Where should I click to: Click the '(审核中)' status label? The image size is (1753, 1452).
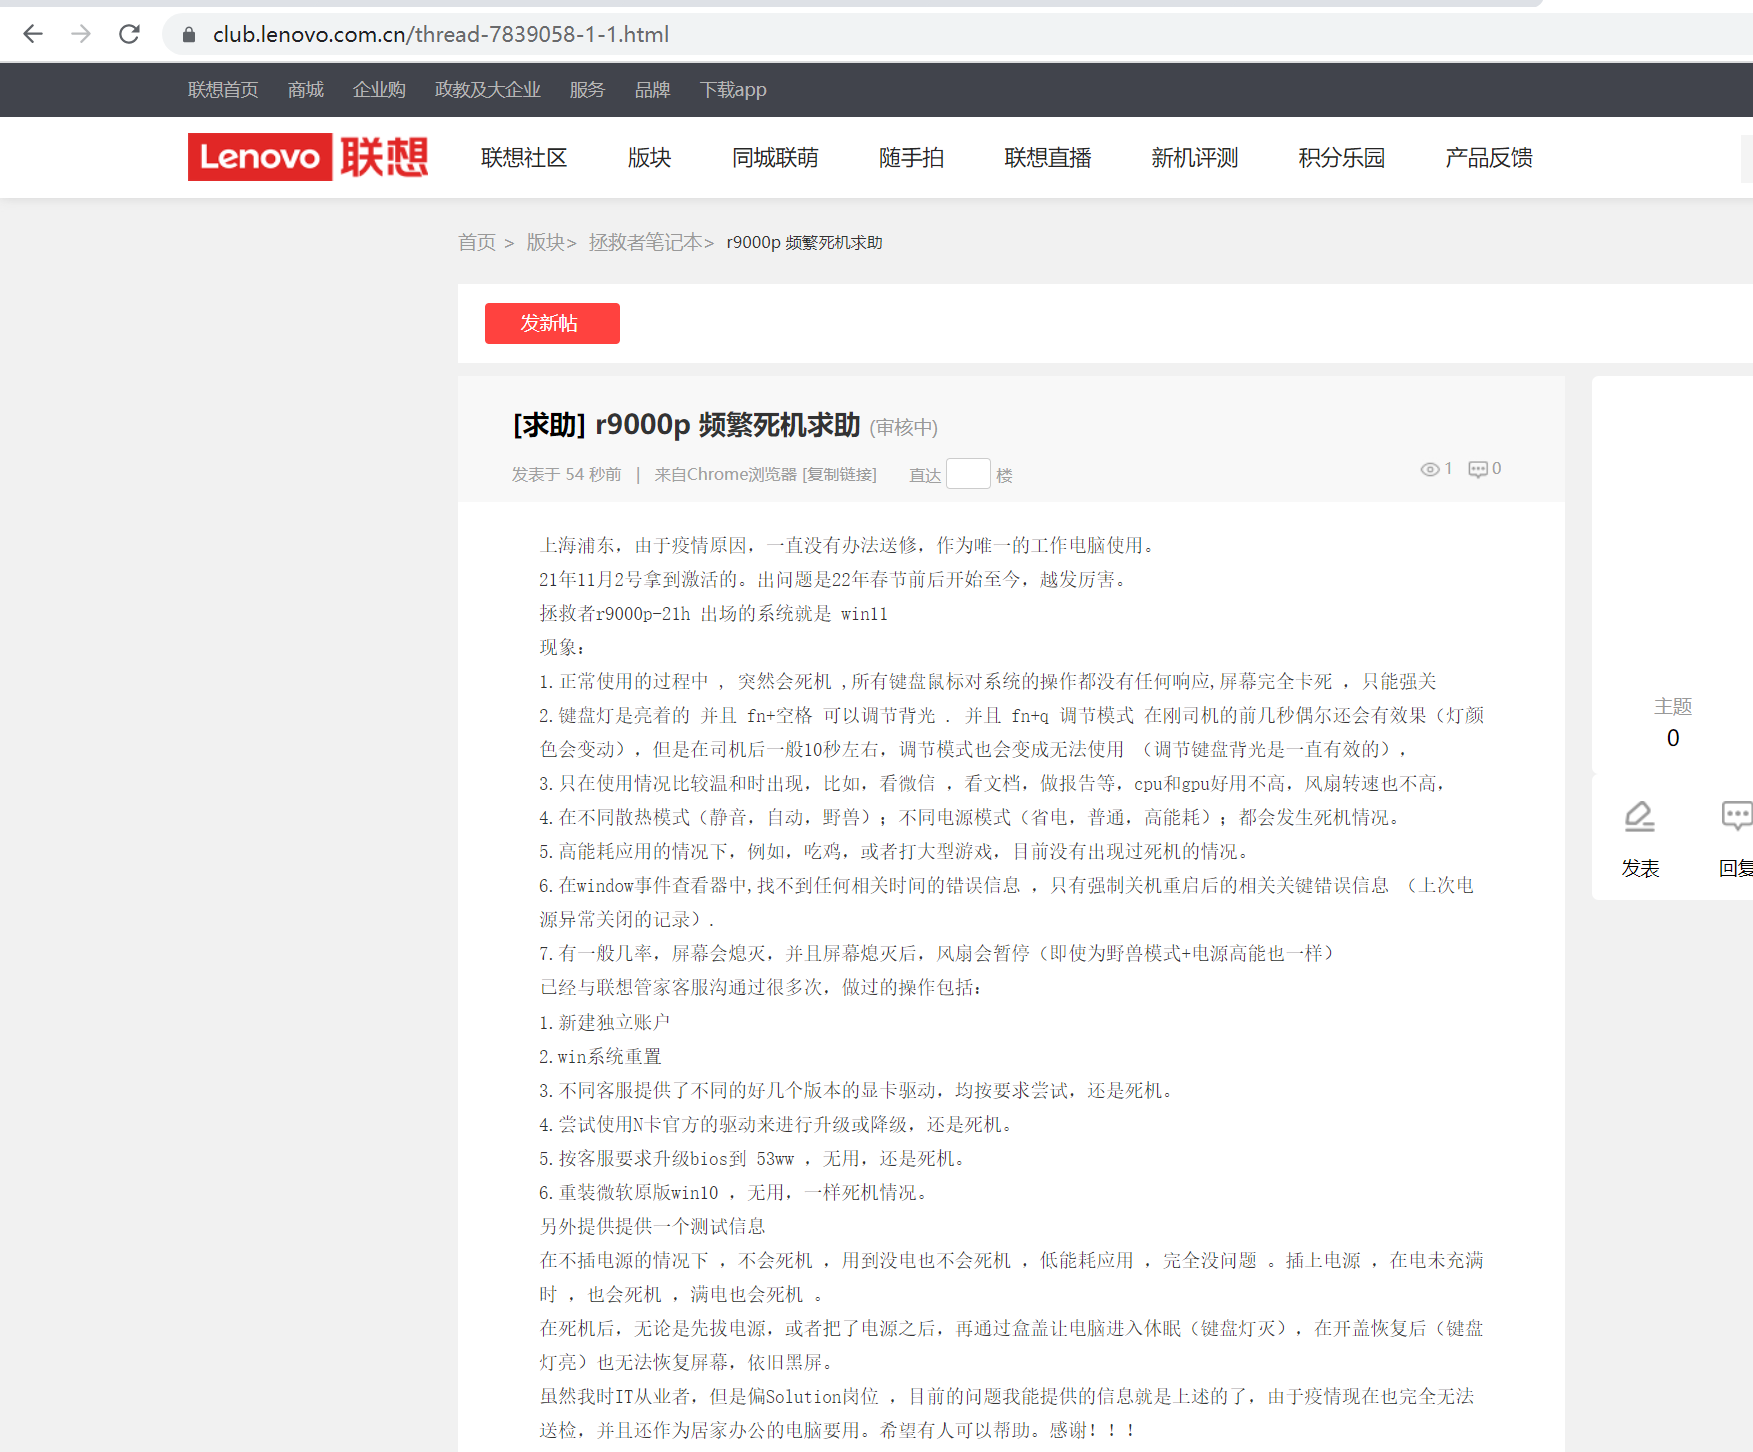click(x=904, y=428)
